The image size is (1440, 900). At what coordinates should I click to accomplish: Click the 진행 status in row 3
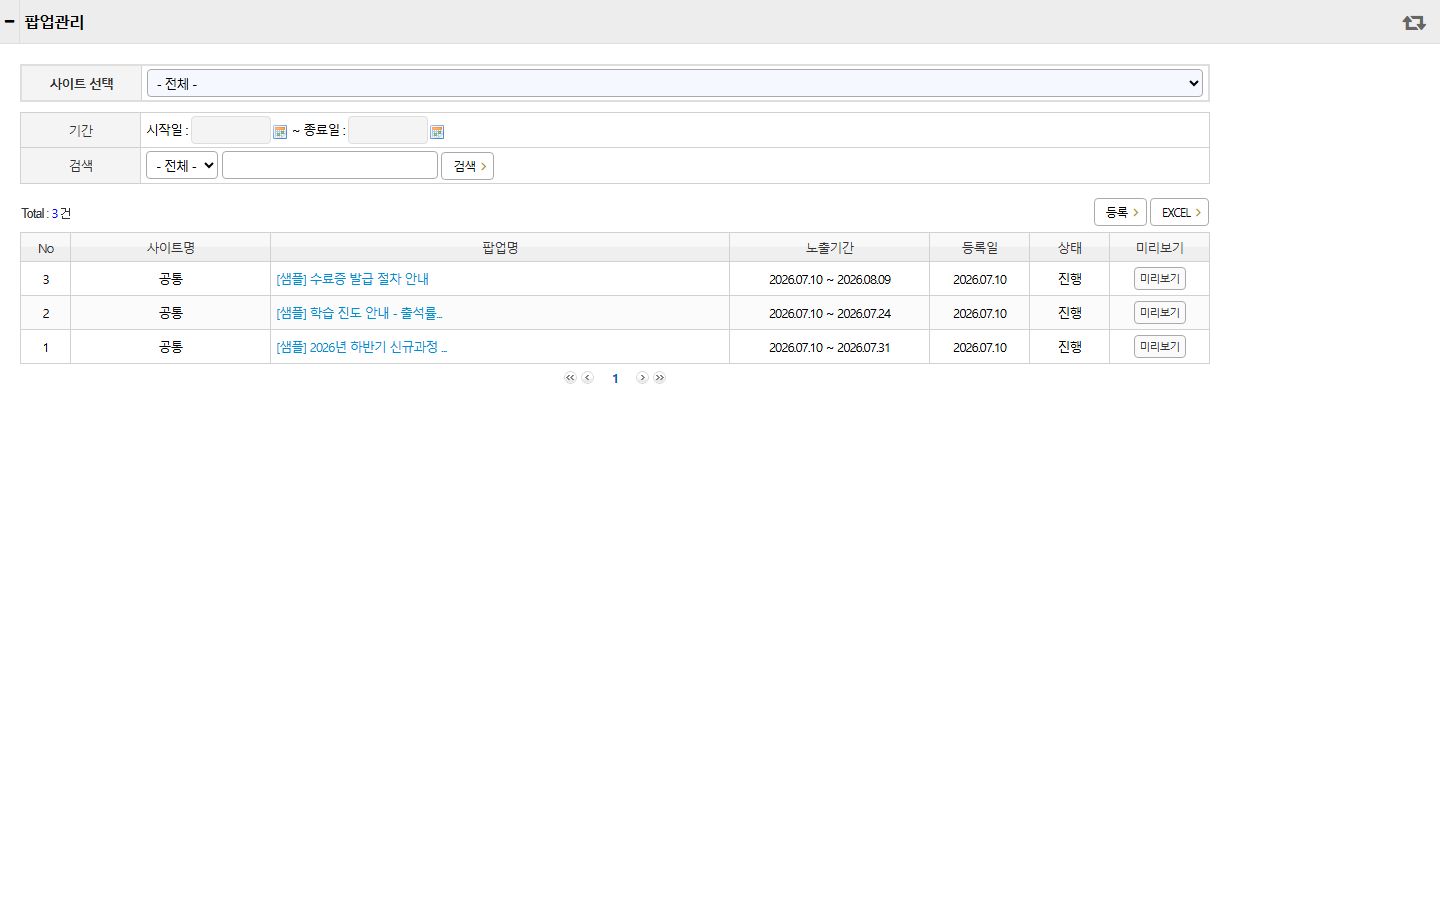point(1070,279)
